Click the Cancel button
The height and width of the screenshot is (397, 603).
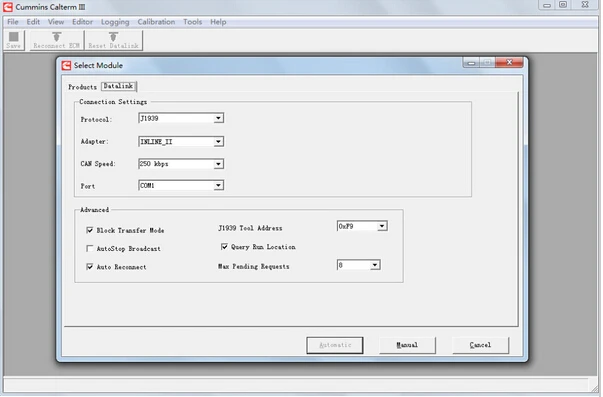coord(480,345)
